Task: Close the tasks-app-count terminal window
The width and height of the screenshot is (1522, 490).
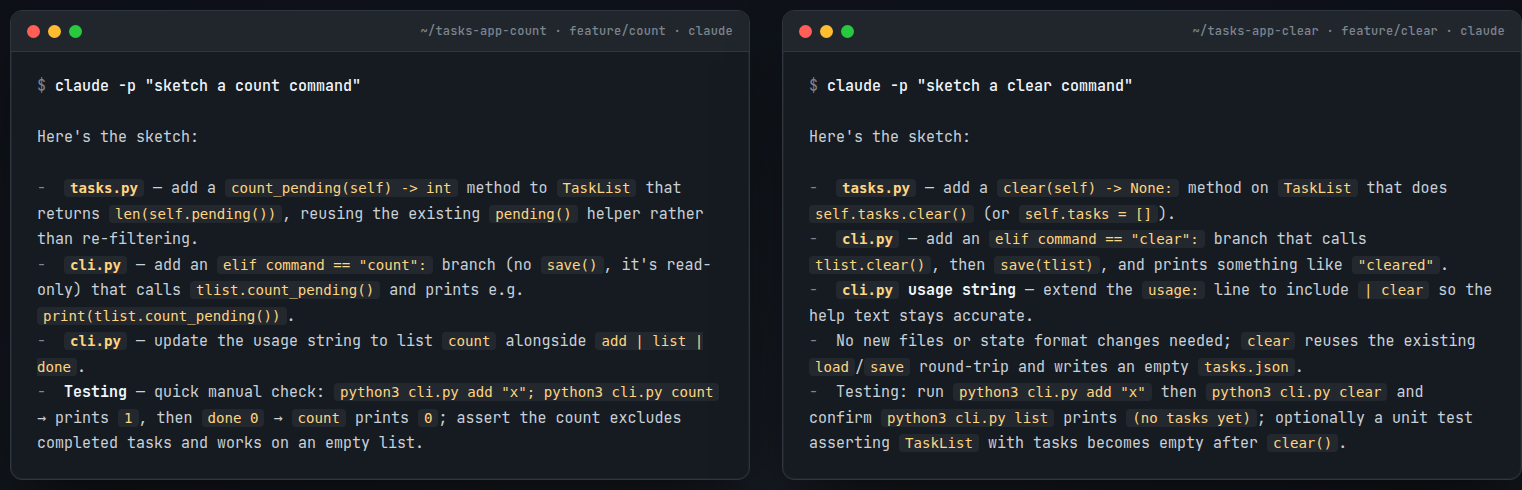Action: click(x=33, y=31)
